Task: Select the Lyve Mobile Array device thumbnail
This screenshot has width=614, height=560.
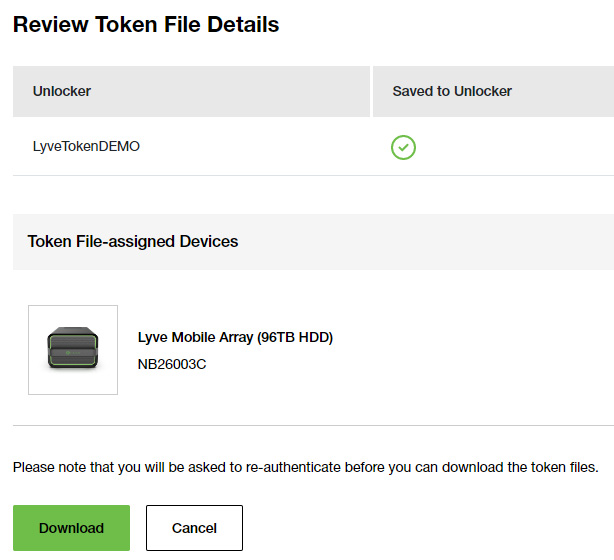Action: coord(73,350)
